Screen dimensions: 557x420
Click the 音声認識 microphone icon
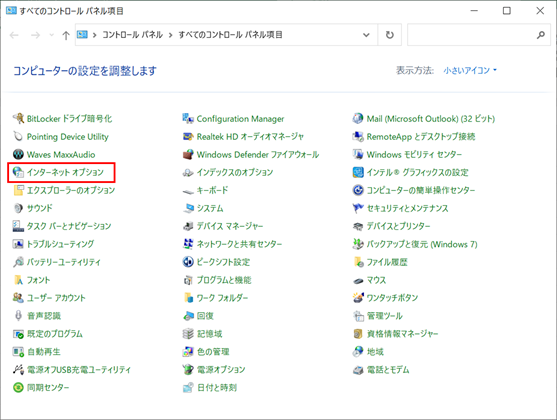(x=18, y=316)
